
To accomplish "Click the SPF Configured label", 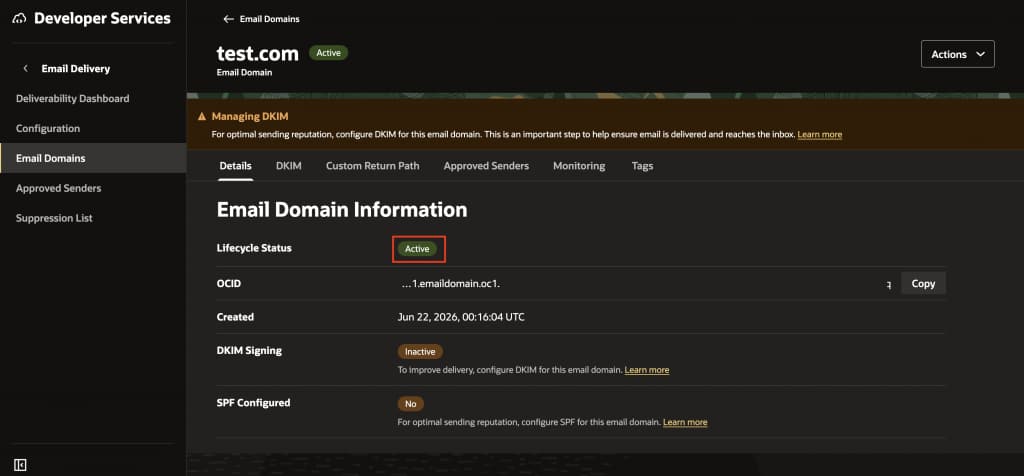I will 253,403.
